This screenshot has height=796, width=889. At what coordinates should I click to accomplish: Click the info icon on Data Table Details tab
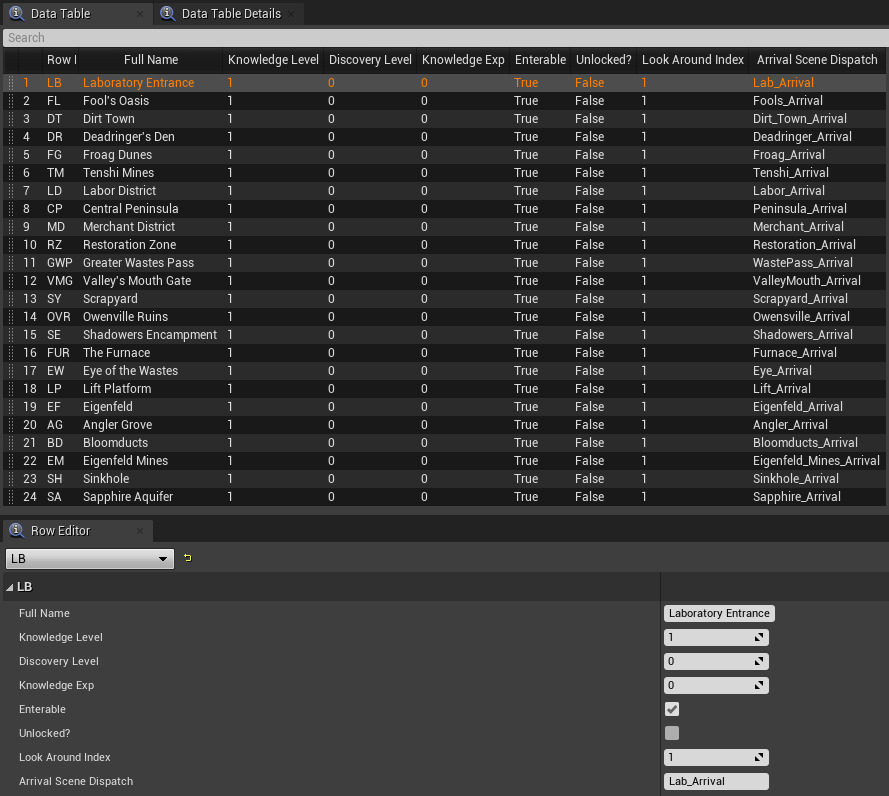click(x=165, y=14)
